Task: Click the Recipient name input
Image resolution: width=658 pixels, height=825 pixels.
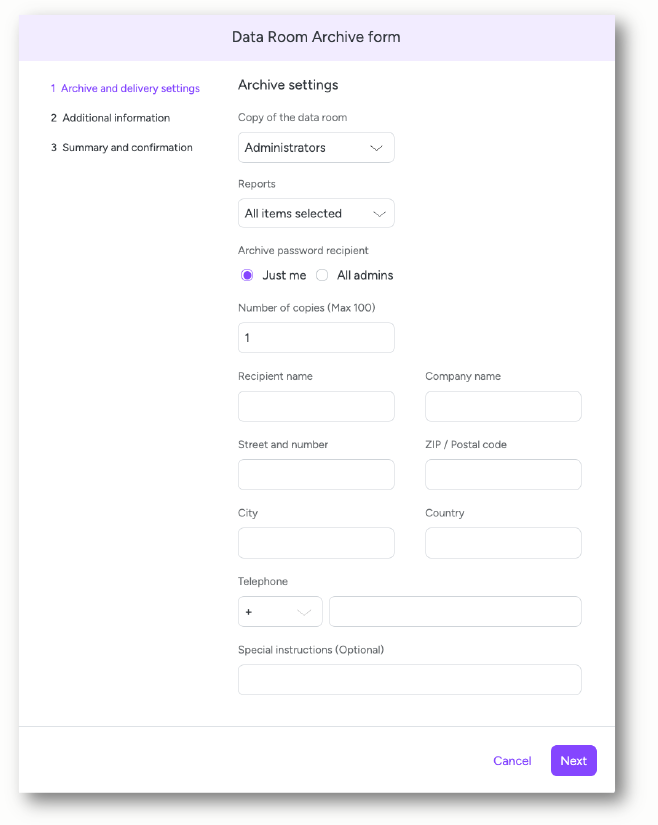Action: point(316,406)
